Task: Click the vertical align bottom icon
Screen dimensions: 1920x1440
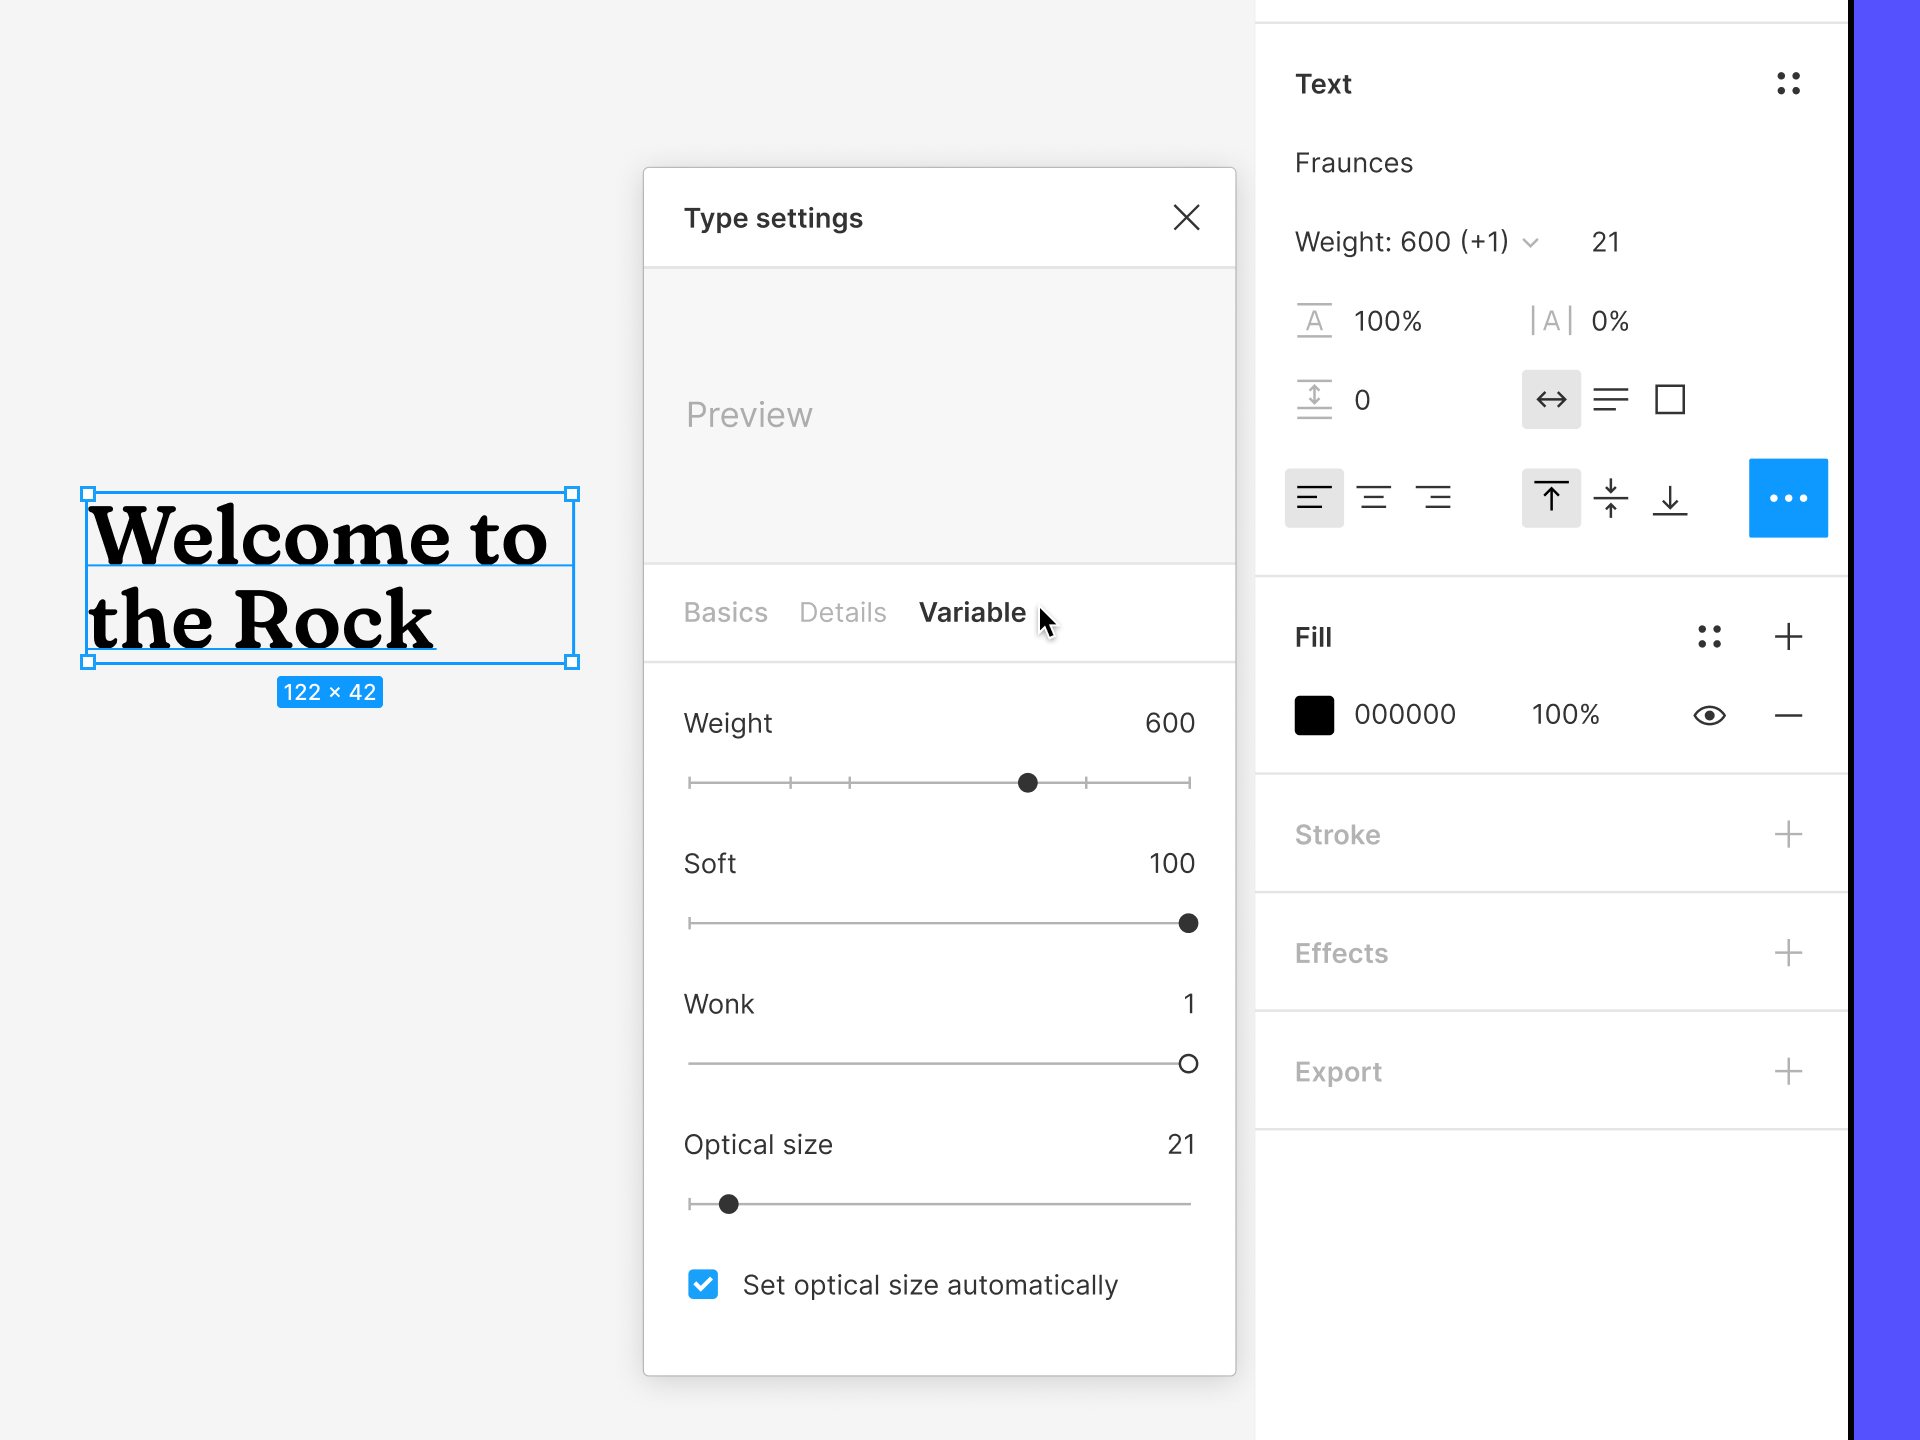Action: (1671, 498)
